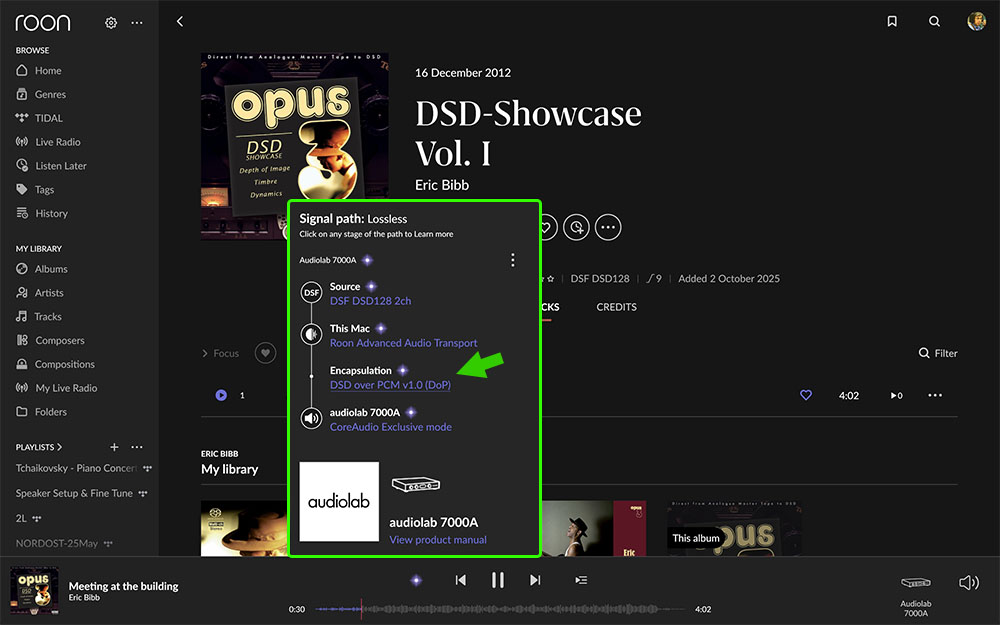Open signal path three-dot menu
The height and width of the screenshot is (625, 1000).
(513, 260)
